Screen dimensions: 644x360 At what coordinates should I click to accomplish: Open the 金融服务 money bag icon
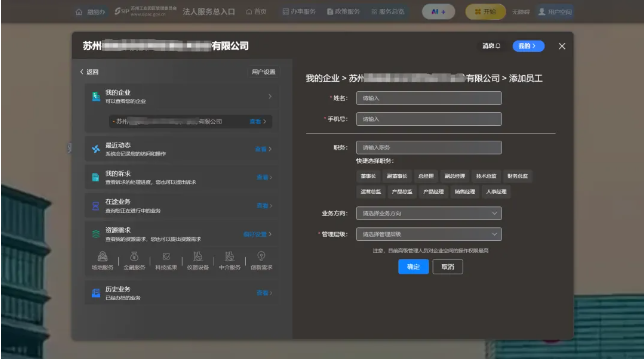tap(134, 257)
